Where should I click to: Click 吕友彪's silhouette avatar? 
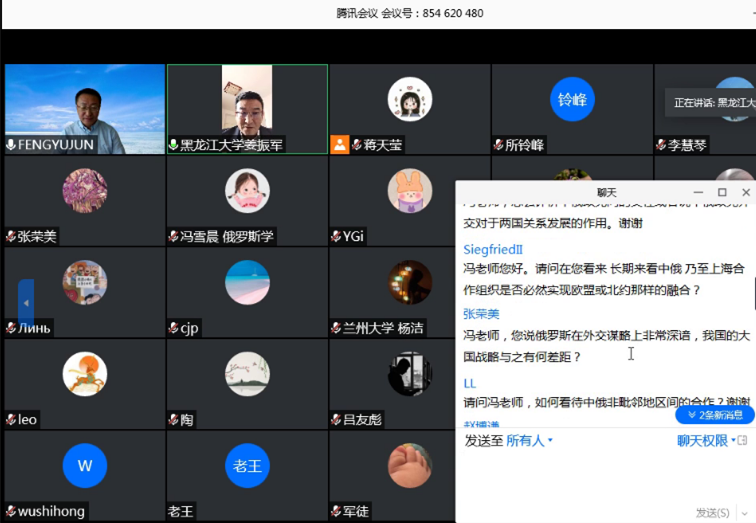[410, 374]
